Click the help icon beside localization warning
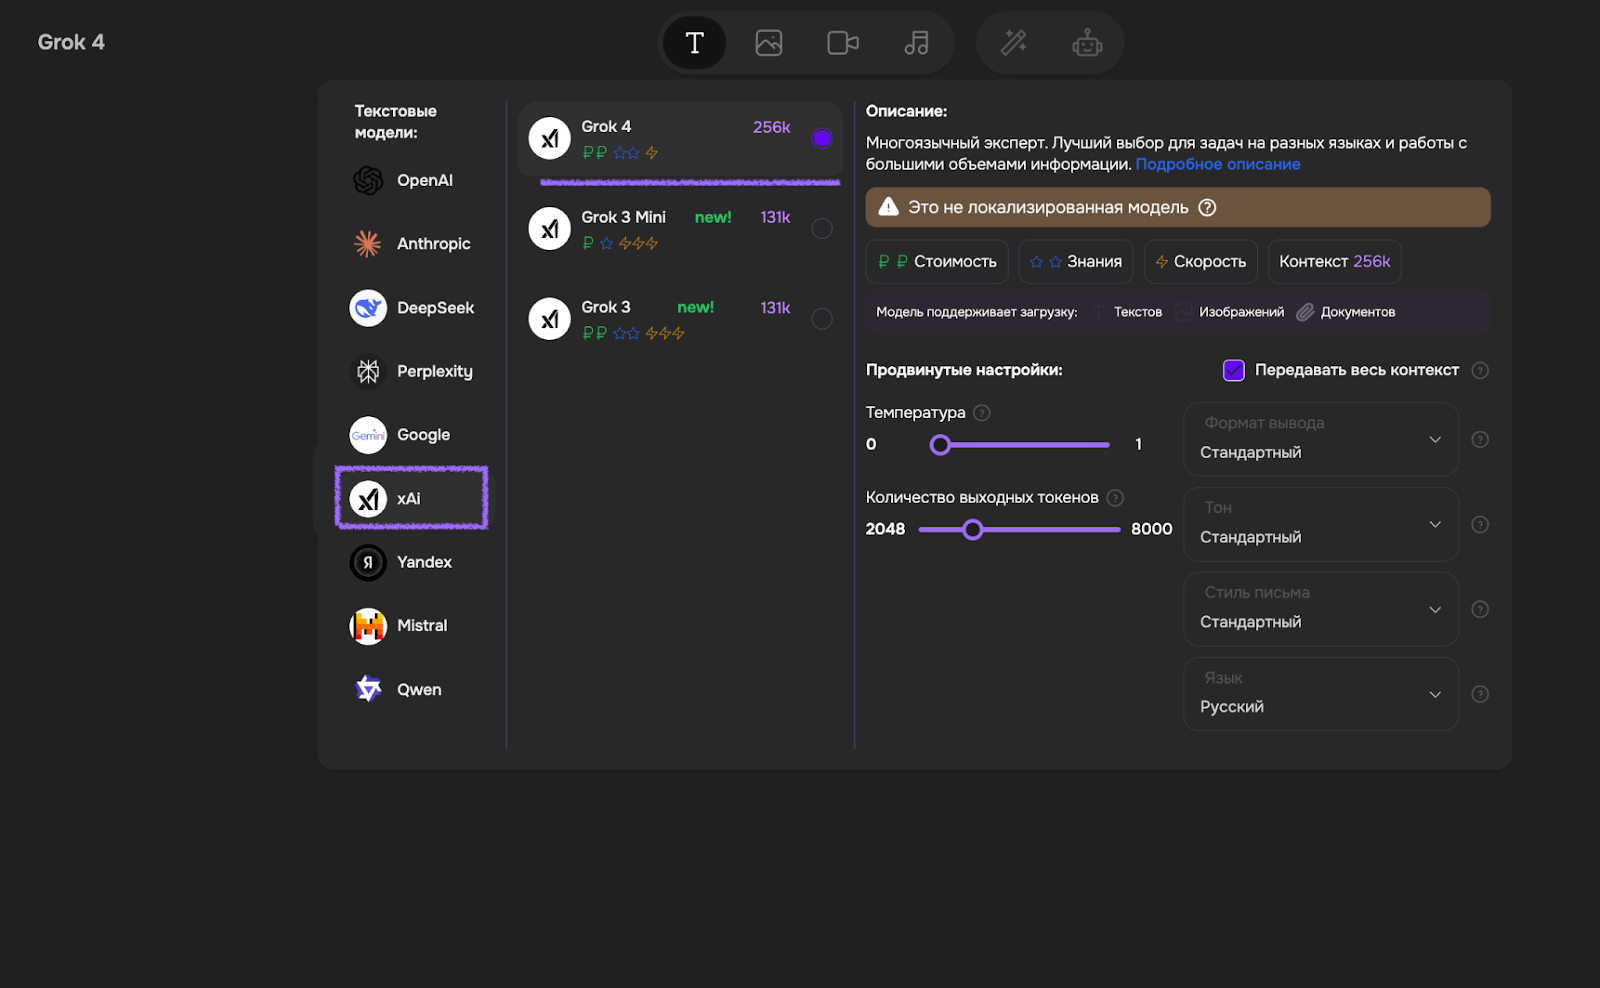 (1207, 208)
